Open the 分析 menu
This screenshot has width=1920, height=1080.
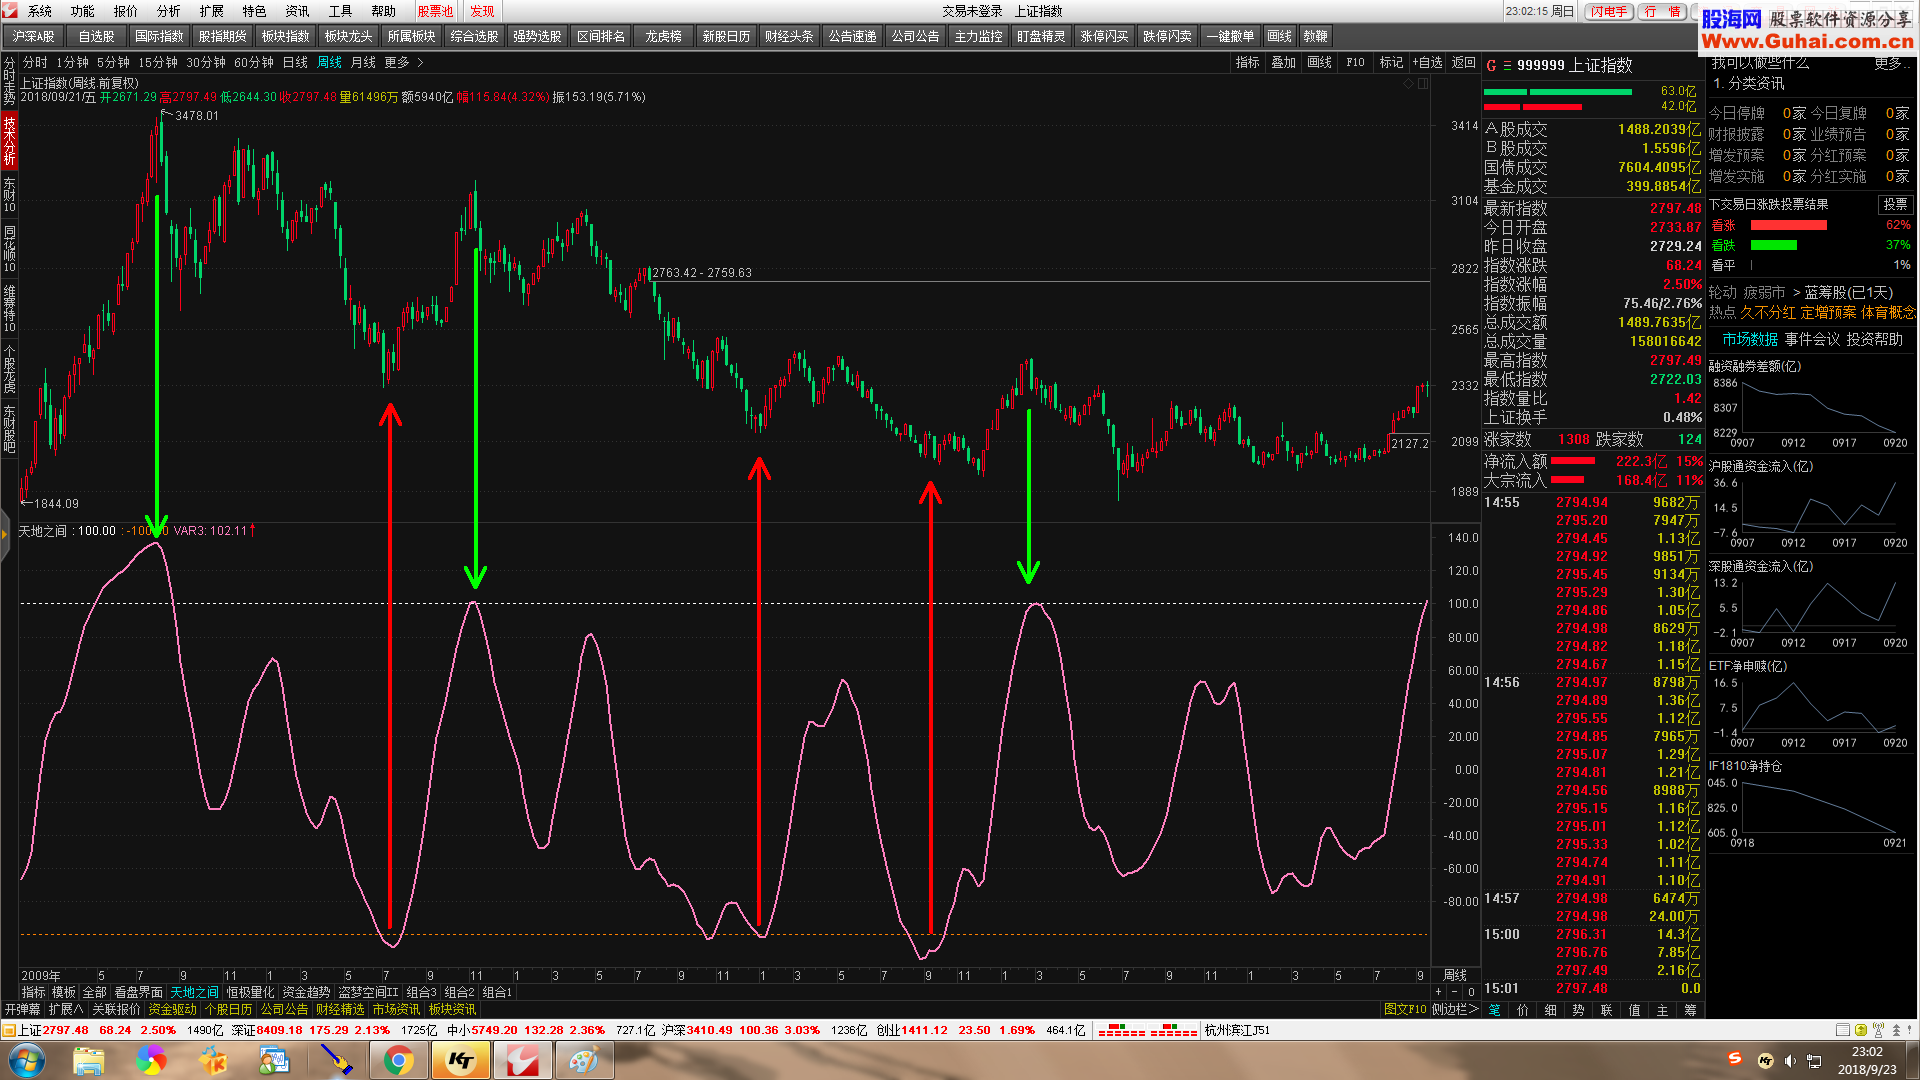coord(168,11)
